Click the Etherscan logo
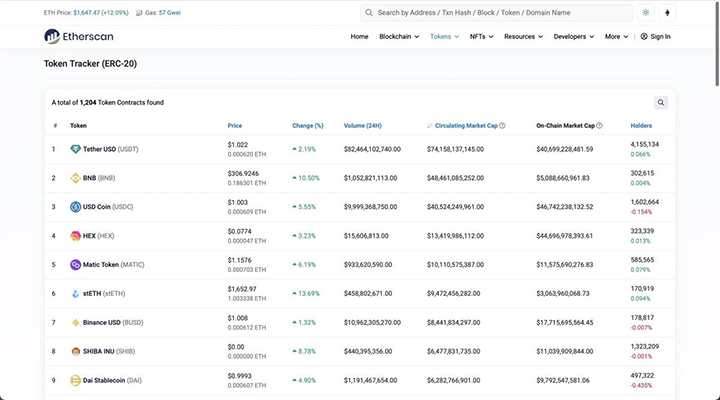The width and height of the screenshot is (720, 400). point(79,36)
